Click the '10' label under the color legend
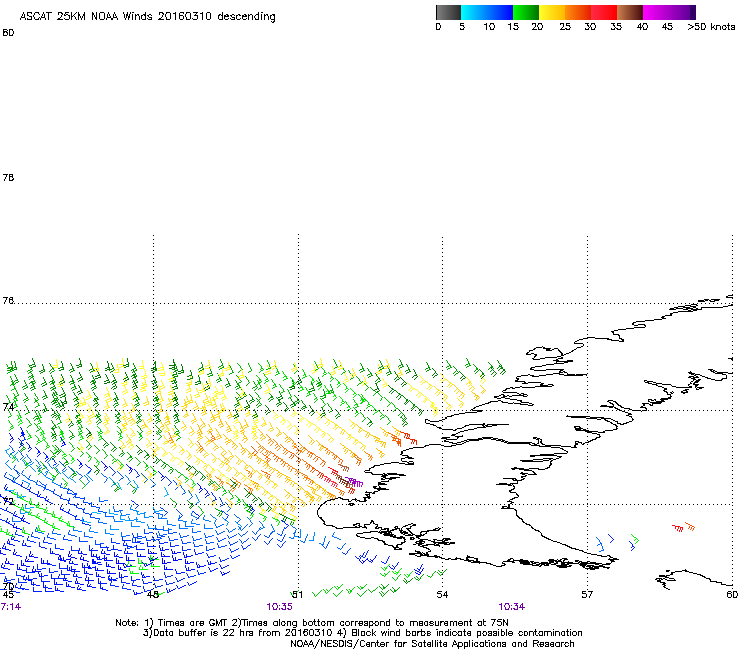The height and width of the screenshot is (650, 740). click(489, 27)
